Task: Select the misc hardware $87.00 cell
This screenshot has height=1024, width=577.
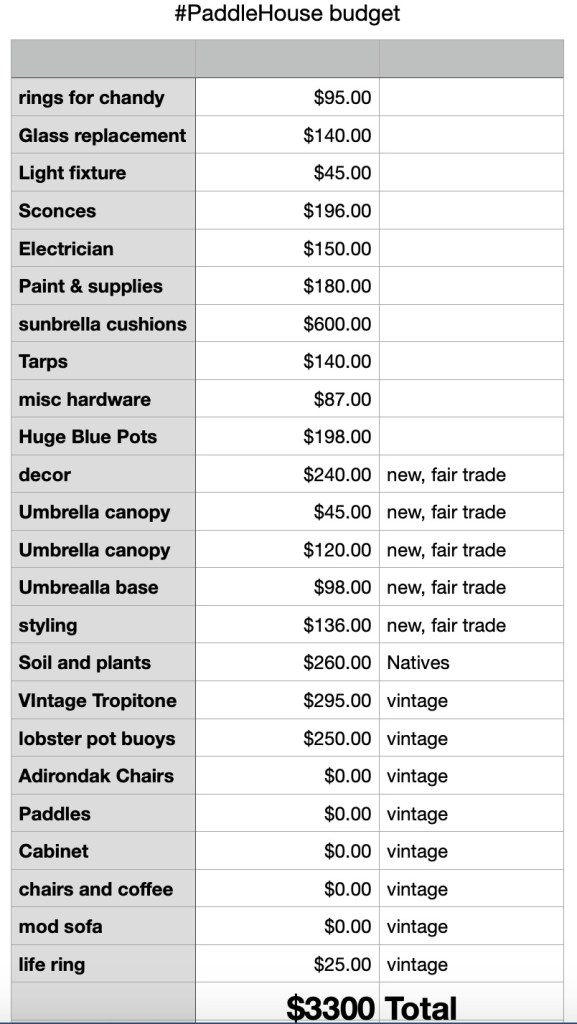Action: pyautogui.click(x=287, y=399)
